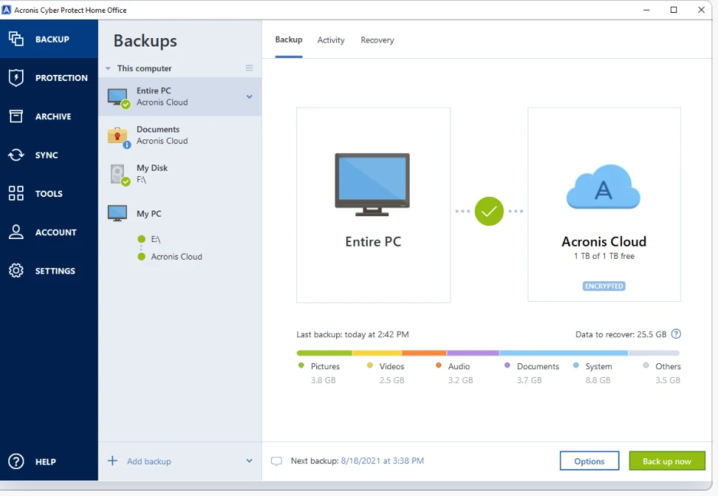This screenshot has width=718, height=496.
Task: Click the purple Documents segment of the data bar
Action: [473, 353]
